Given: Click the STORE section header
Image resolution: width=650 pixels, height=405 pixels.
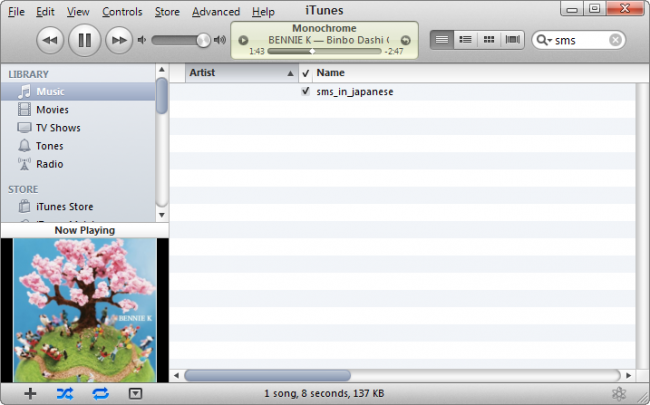Looking at the screenshot, I should click(x=23, y=189).
